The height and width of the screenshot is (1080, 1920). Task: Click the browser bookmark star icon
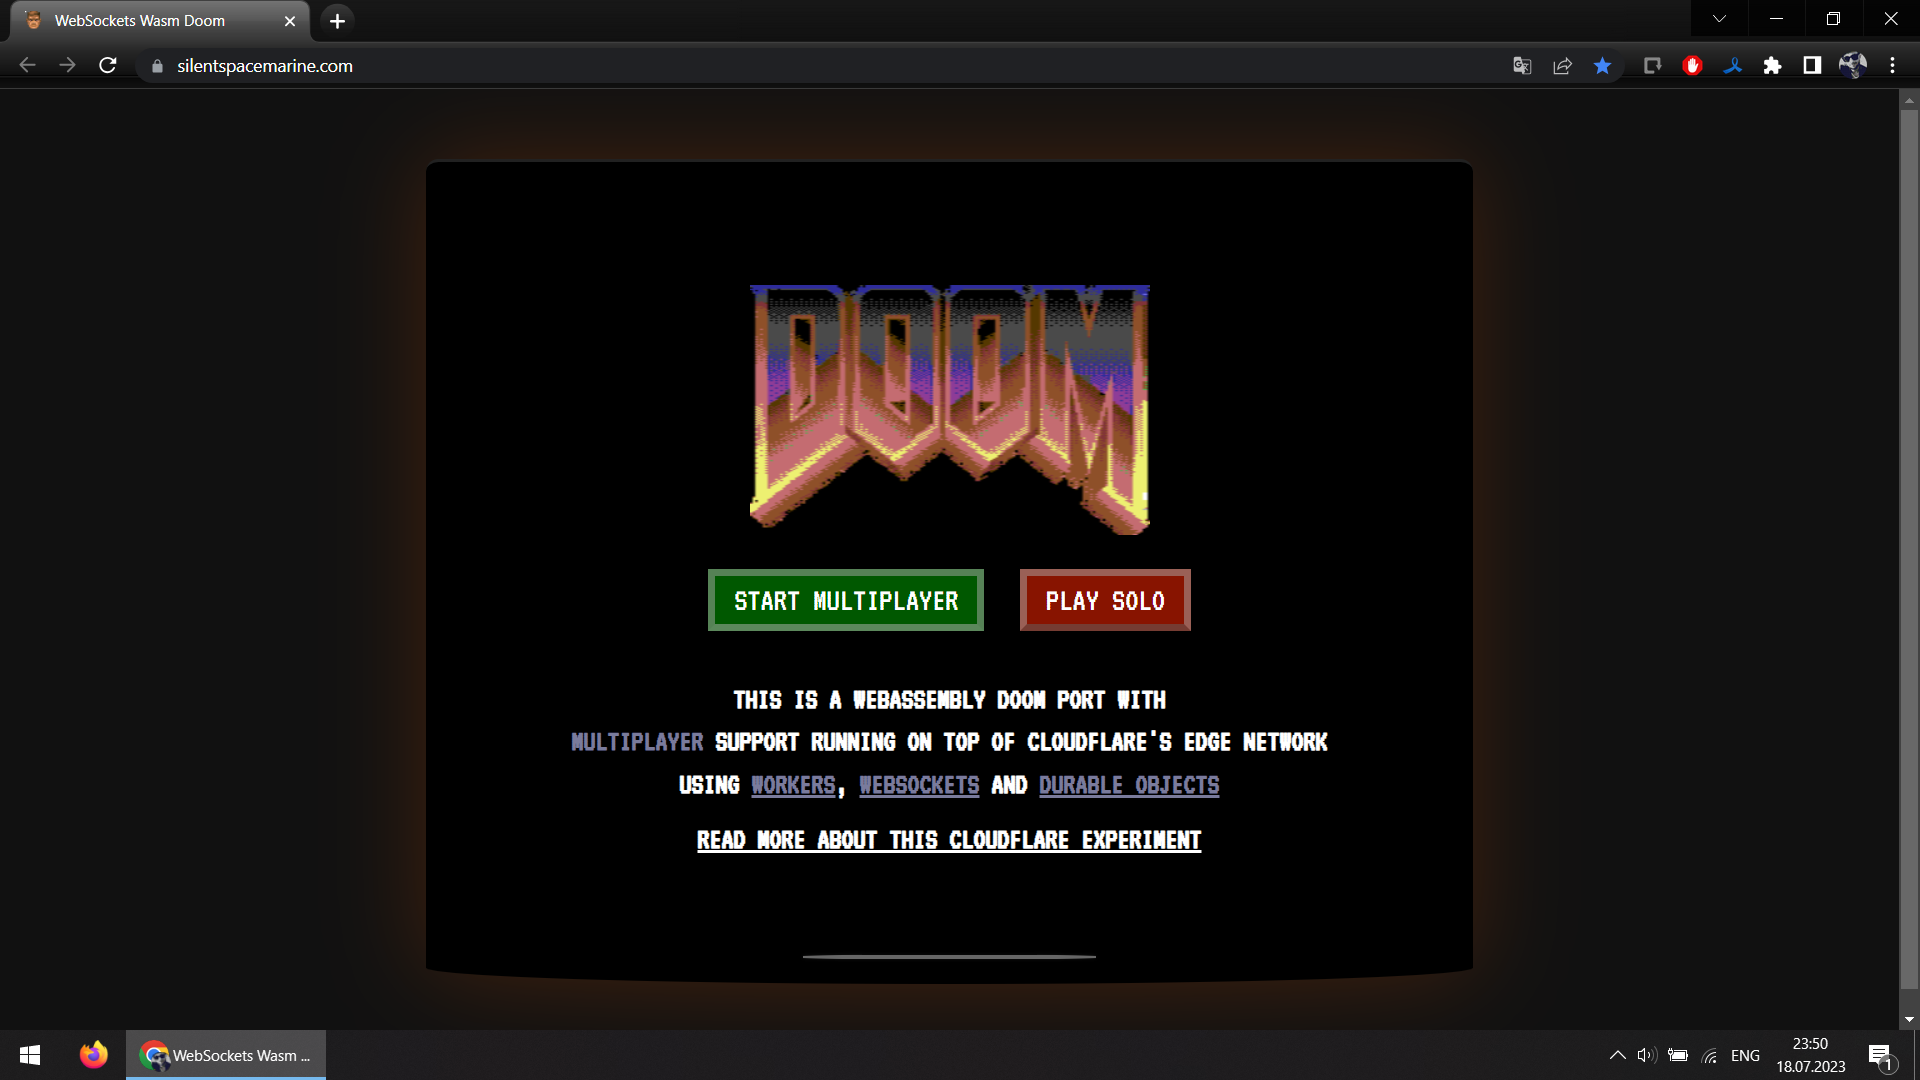pos(1604,66)
